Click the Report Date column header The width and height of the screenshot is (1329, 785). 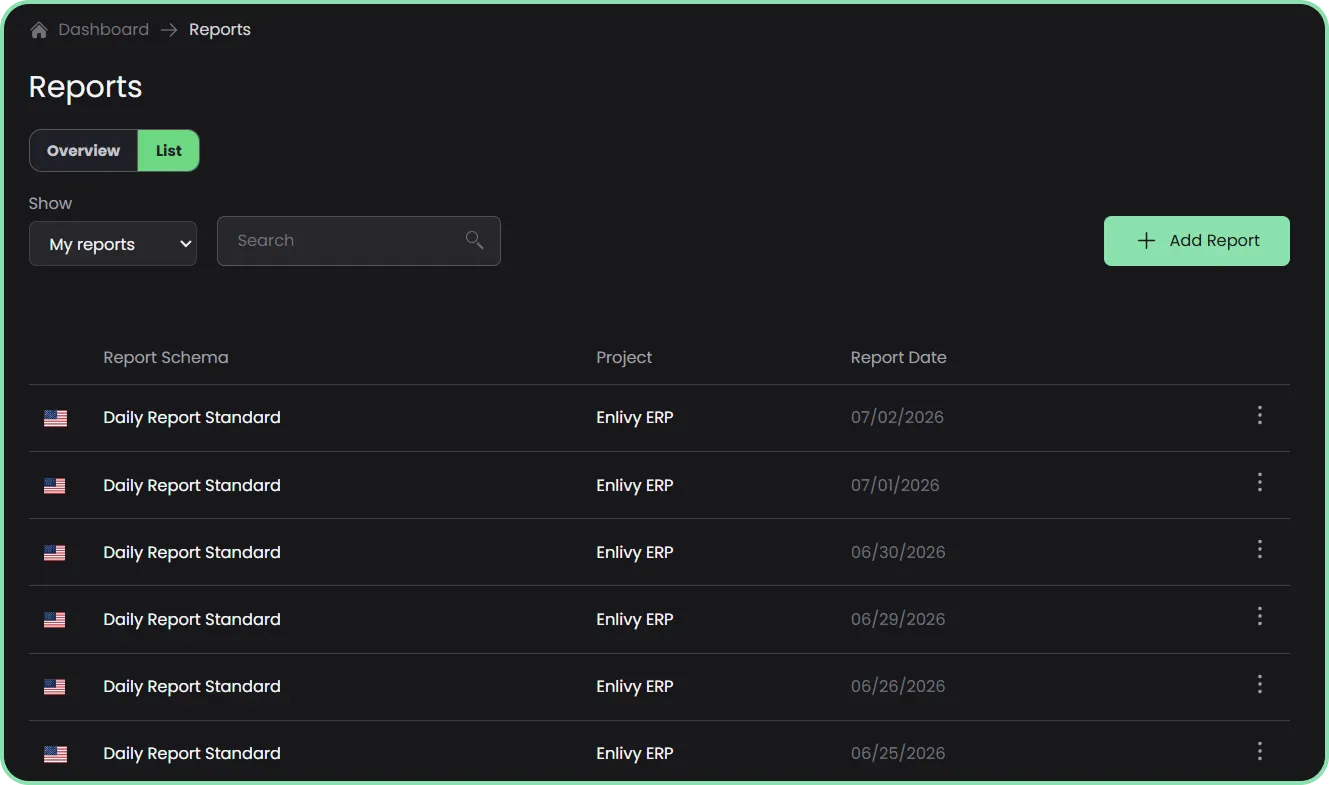pos(898,357)
